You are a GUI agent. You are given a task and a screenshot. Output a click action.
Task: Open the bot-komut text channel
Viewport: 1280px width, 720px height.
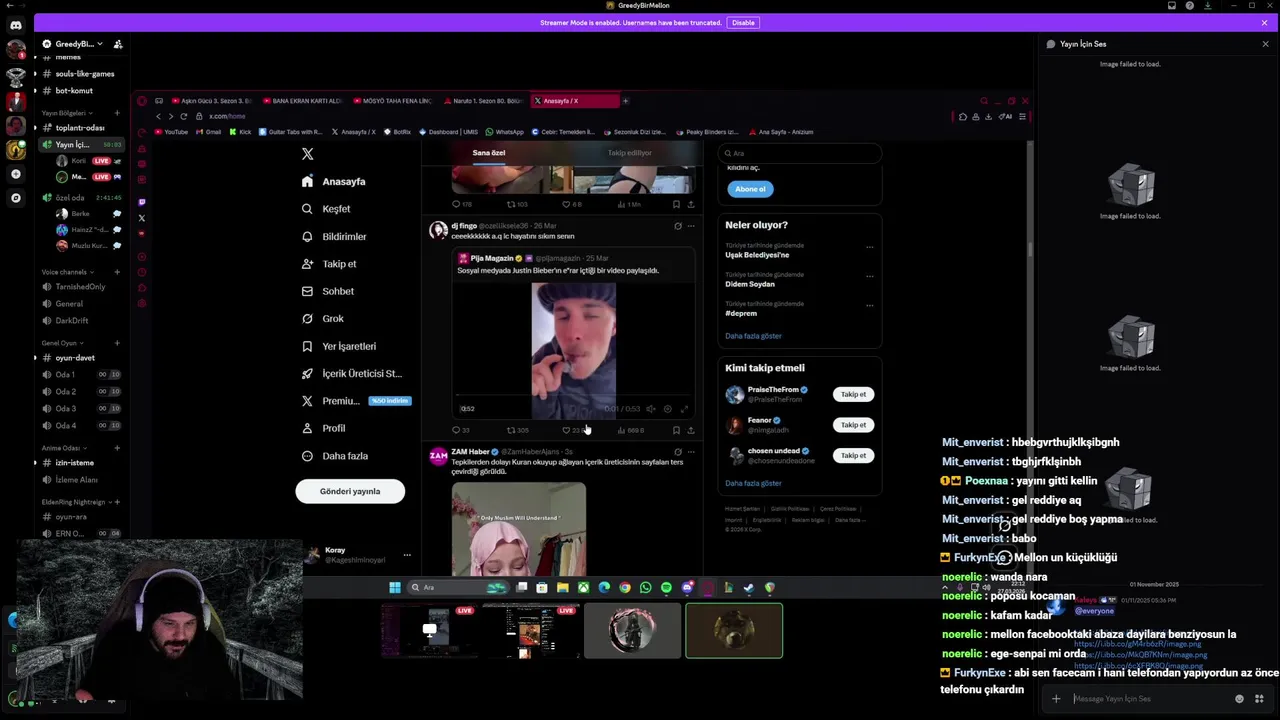click(74, 91)
